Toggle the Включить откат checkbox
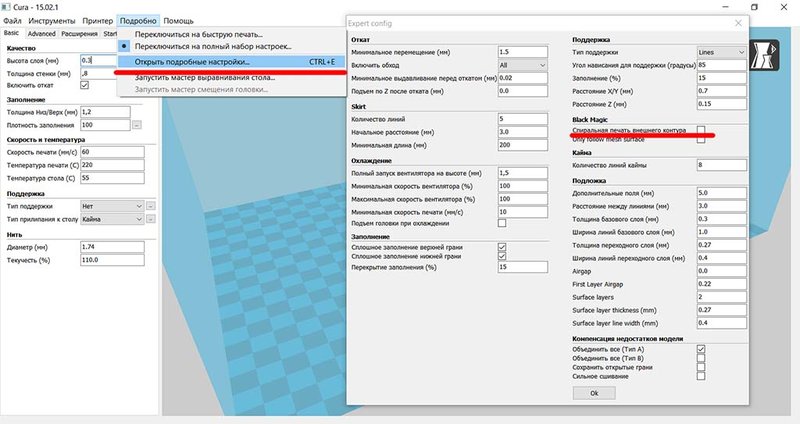 click(84, 85)
